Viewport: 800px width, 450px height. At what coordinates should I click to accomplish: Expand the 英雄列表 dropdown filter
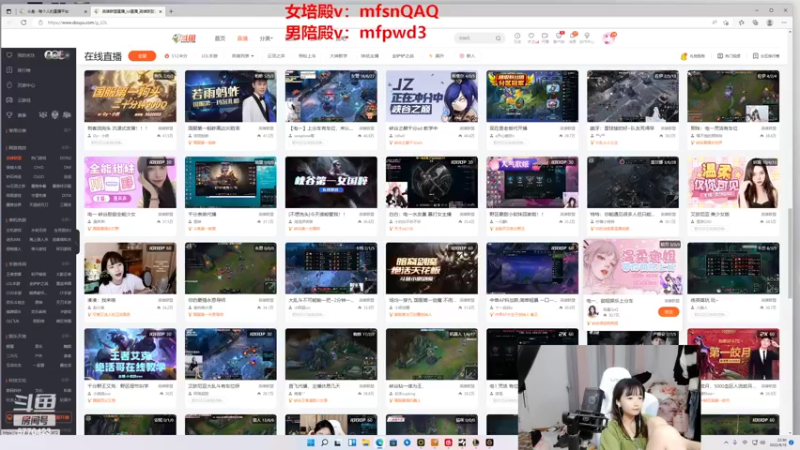[242, 56]
